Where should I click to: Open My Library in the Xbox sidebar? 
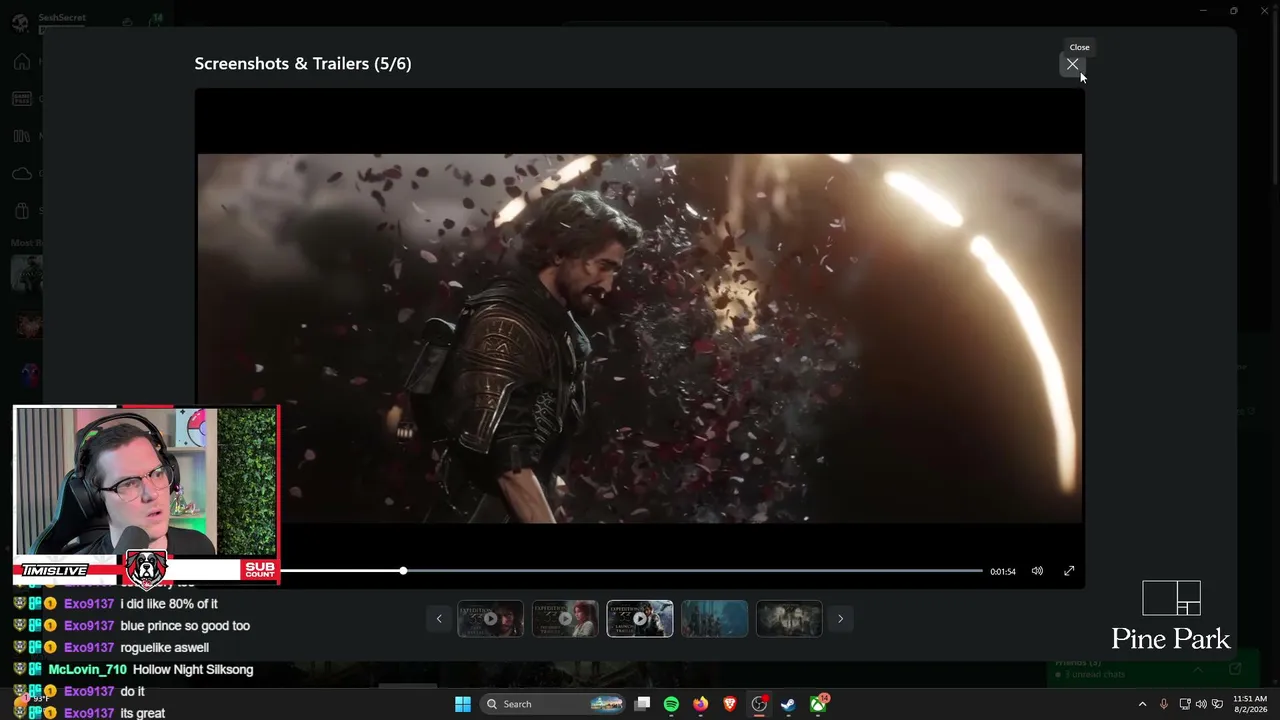21,136
